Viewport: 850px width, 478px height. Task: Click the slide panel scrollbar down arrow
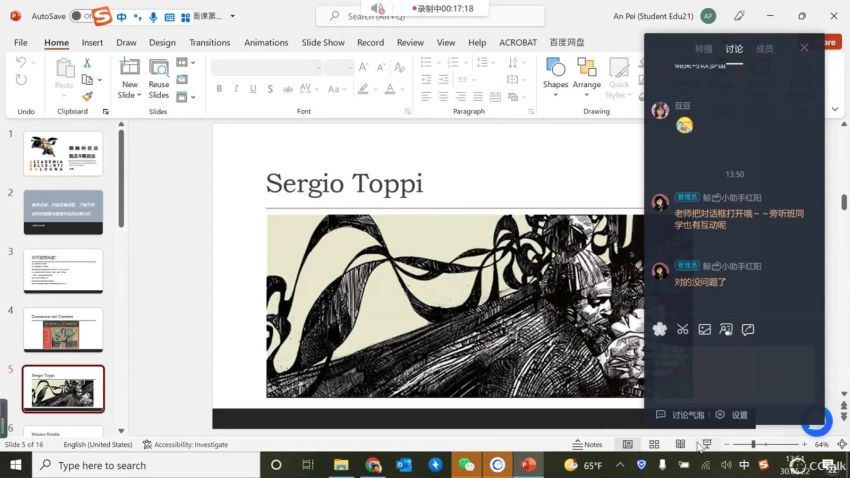click(121, 431)
